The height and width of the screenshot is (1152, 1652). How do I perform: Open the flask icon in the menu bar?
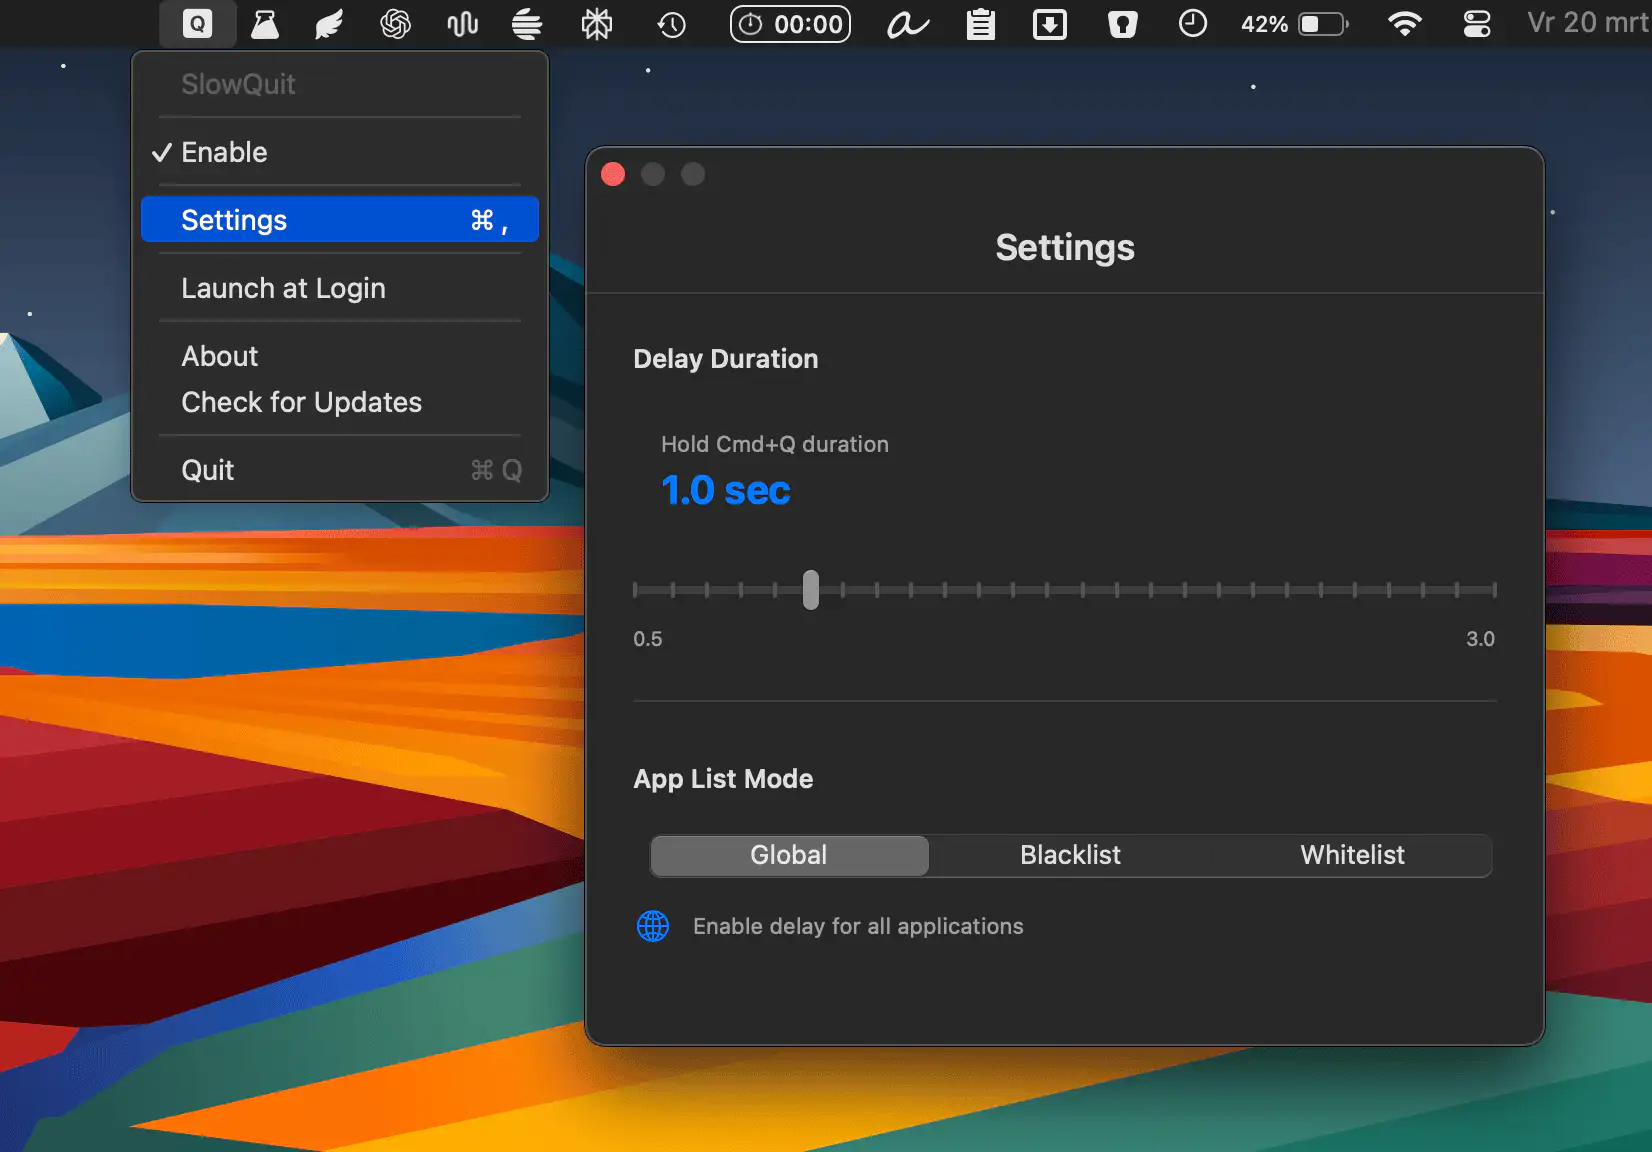pos(264,24)
